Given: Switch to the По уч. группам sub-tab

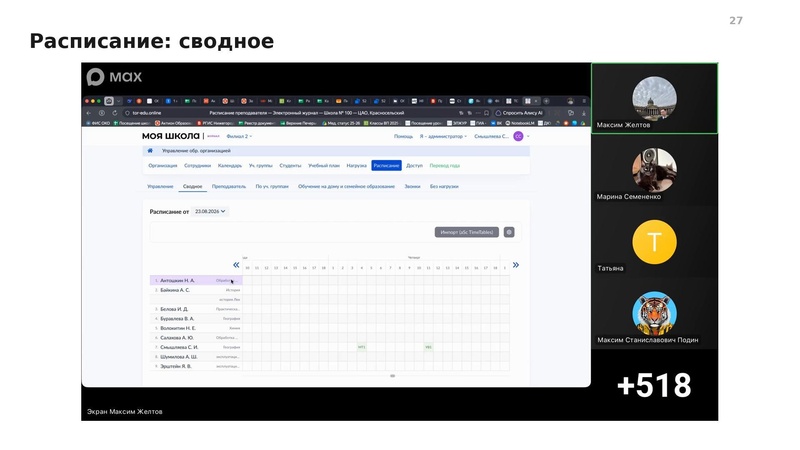Looking at the screenshot, I should coord(272,186).
